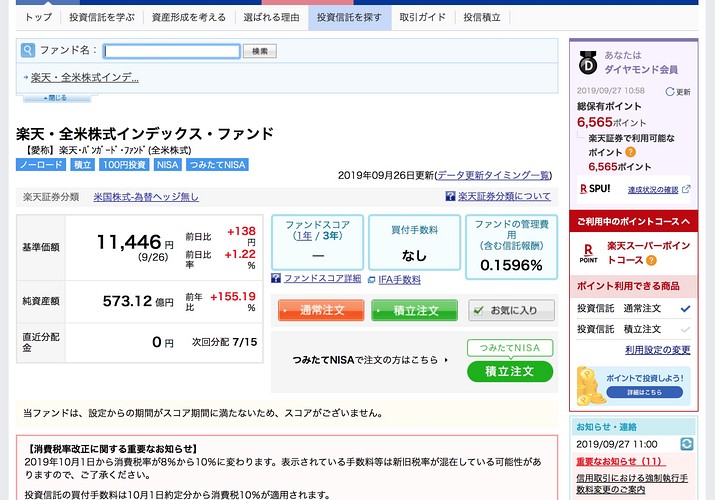
Task: Click the ノーロード tag
Action: [41, 165]
